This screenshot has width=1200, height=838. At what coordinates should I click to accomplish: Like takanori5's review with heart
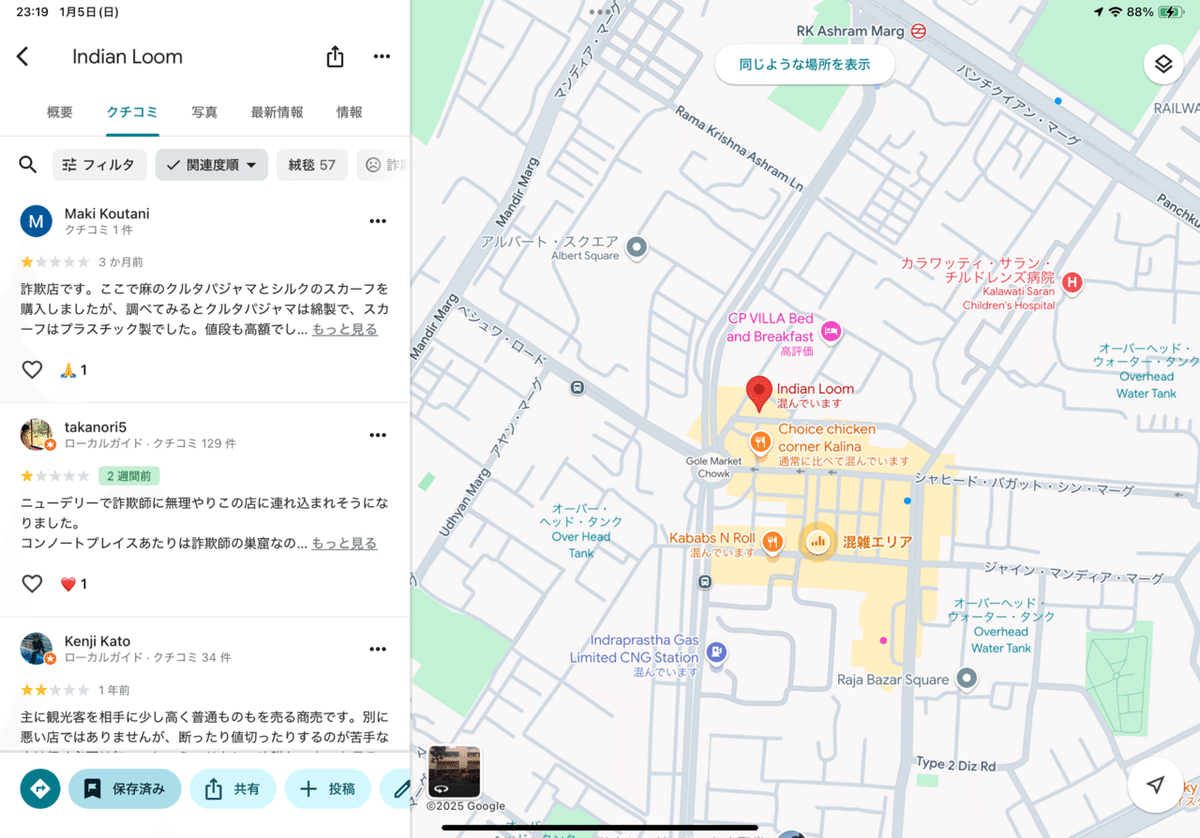tap(32, 584)
